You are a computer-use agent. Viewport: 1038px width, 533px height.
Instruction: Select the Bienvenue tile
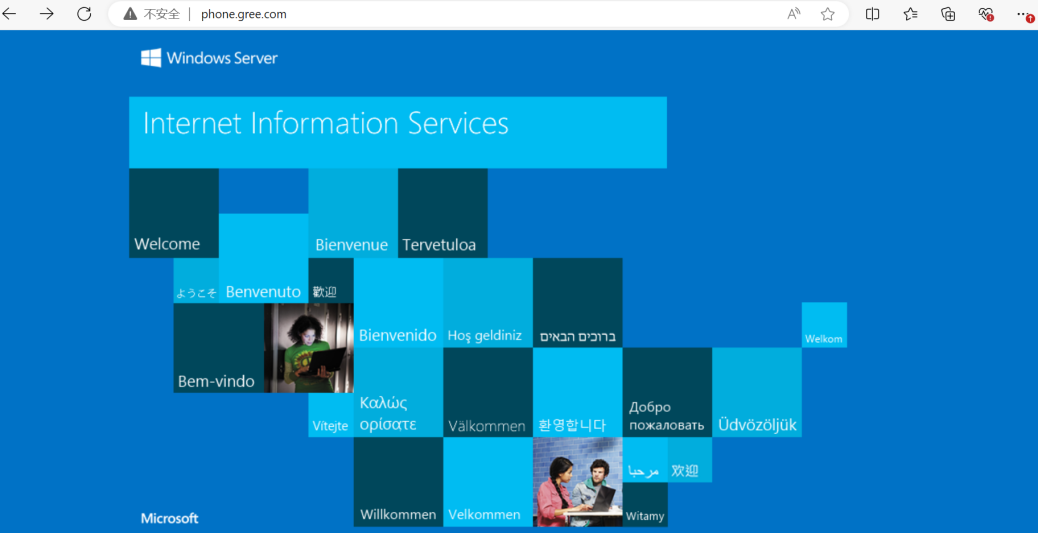tap(352, 213)
